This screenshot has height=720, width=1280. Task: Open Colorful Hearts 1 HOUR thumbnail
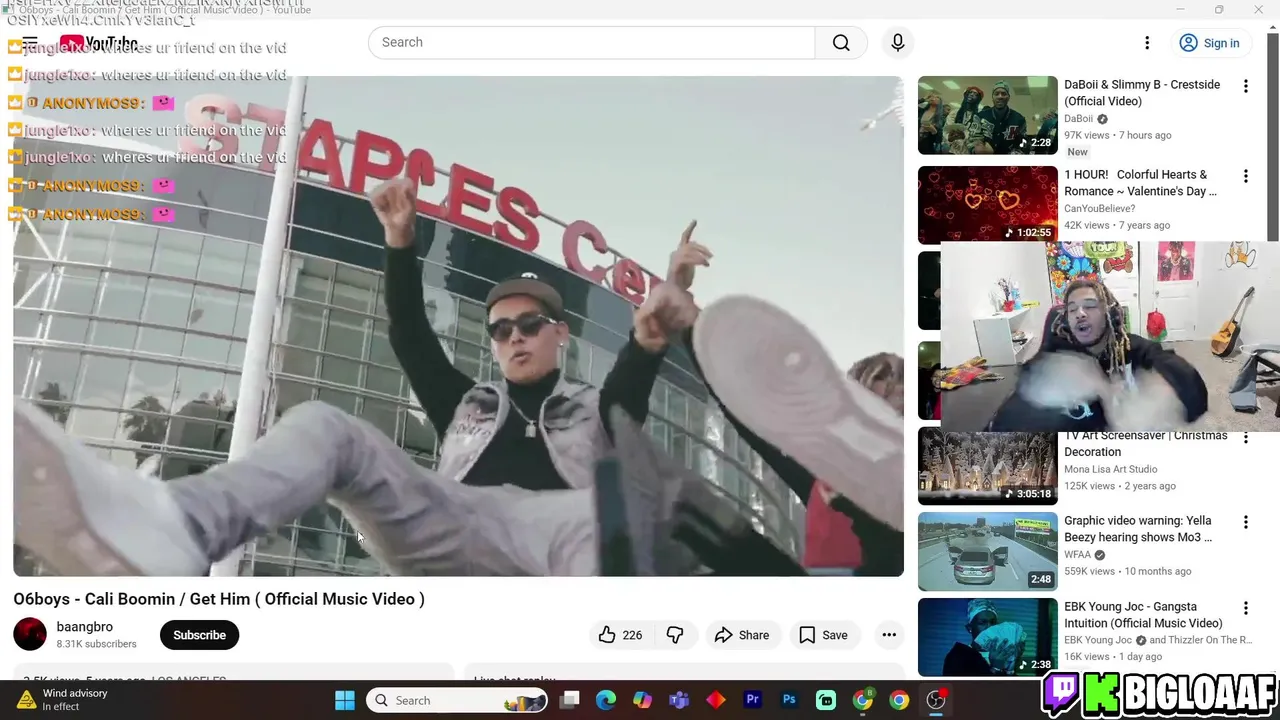point(987,205)
